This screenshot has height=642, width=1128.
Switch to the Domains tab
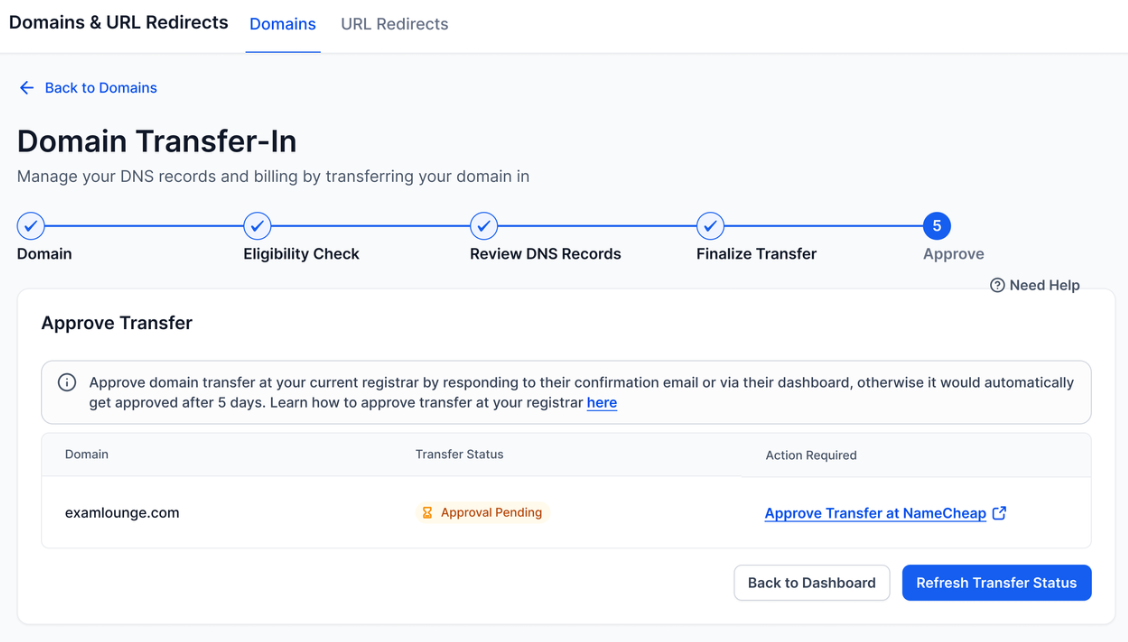(283, 24)
